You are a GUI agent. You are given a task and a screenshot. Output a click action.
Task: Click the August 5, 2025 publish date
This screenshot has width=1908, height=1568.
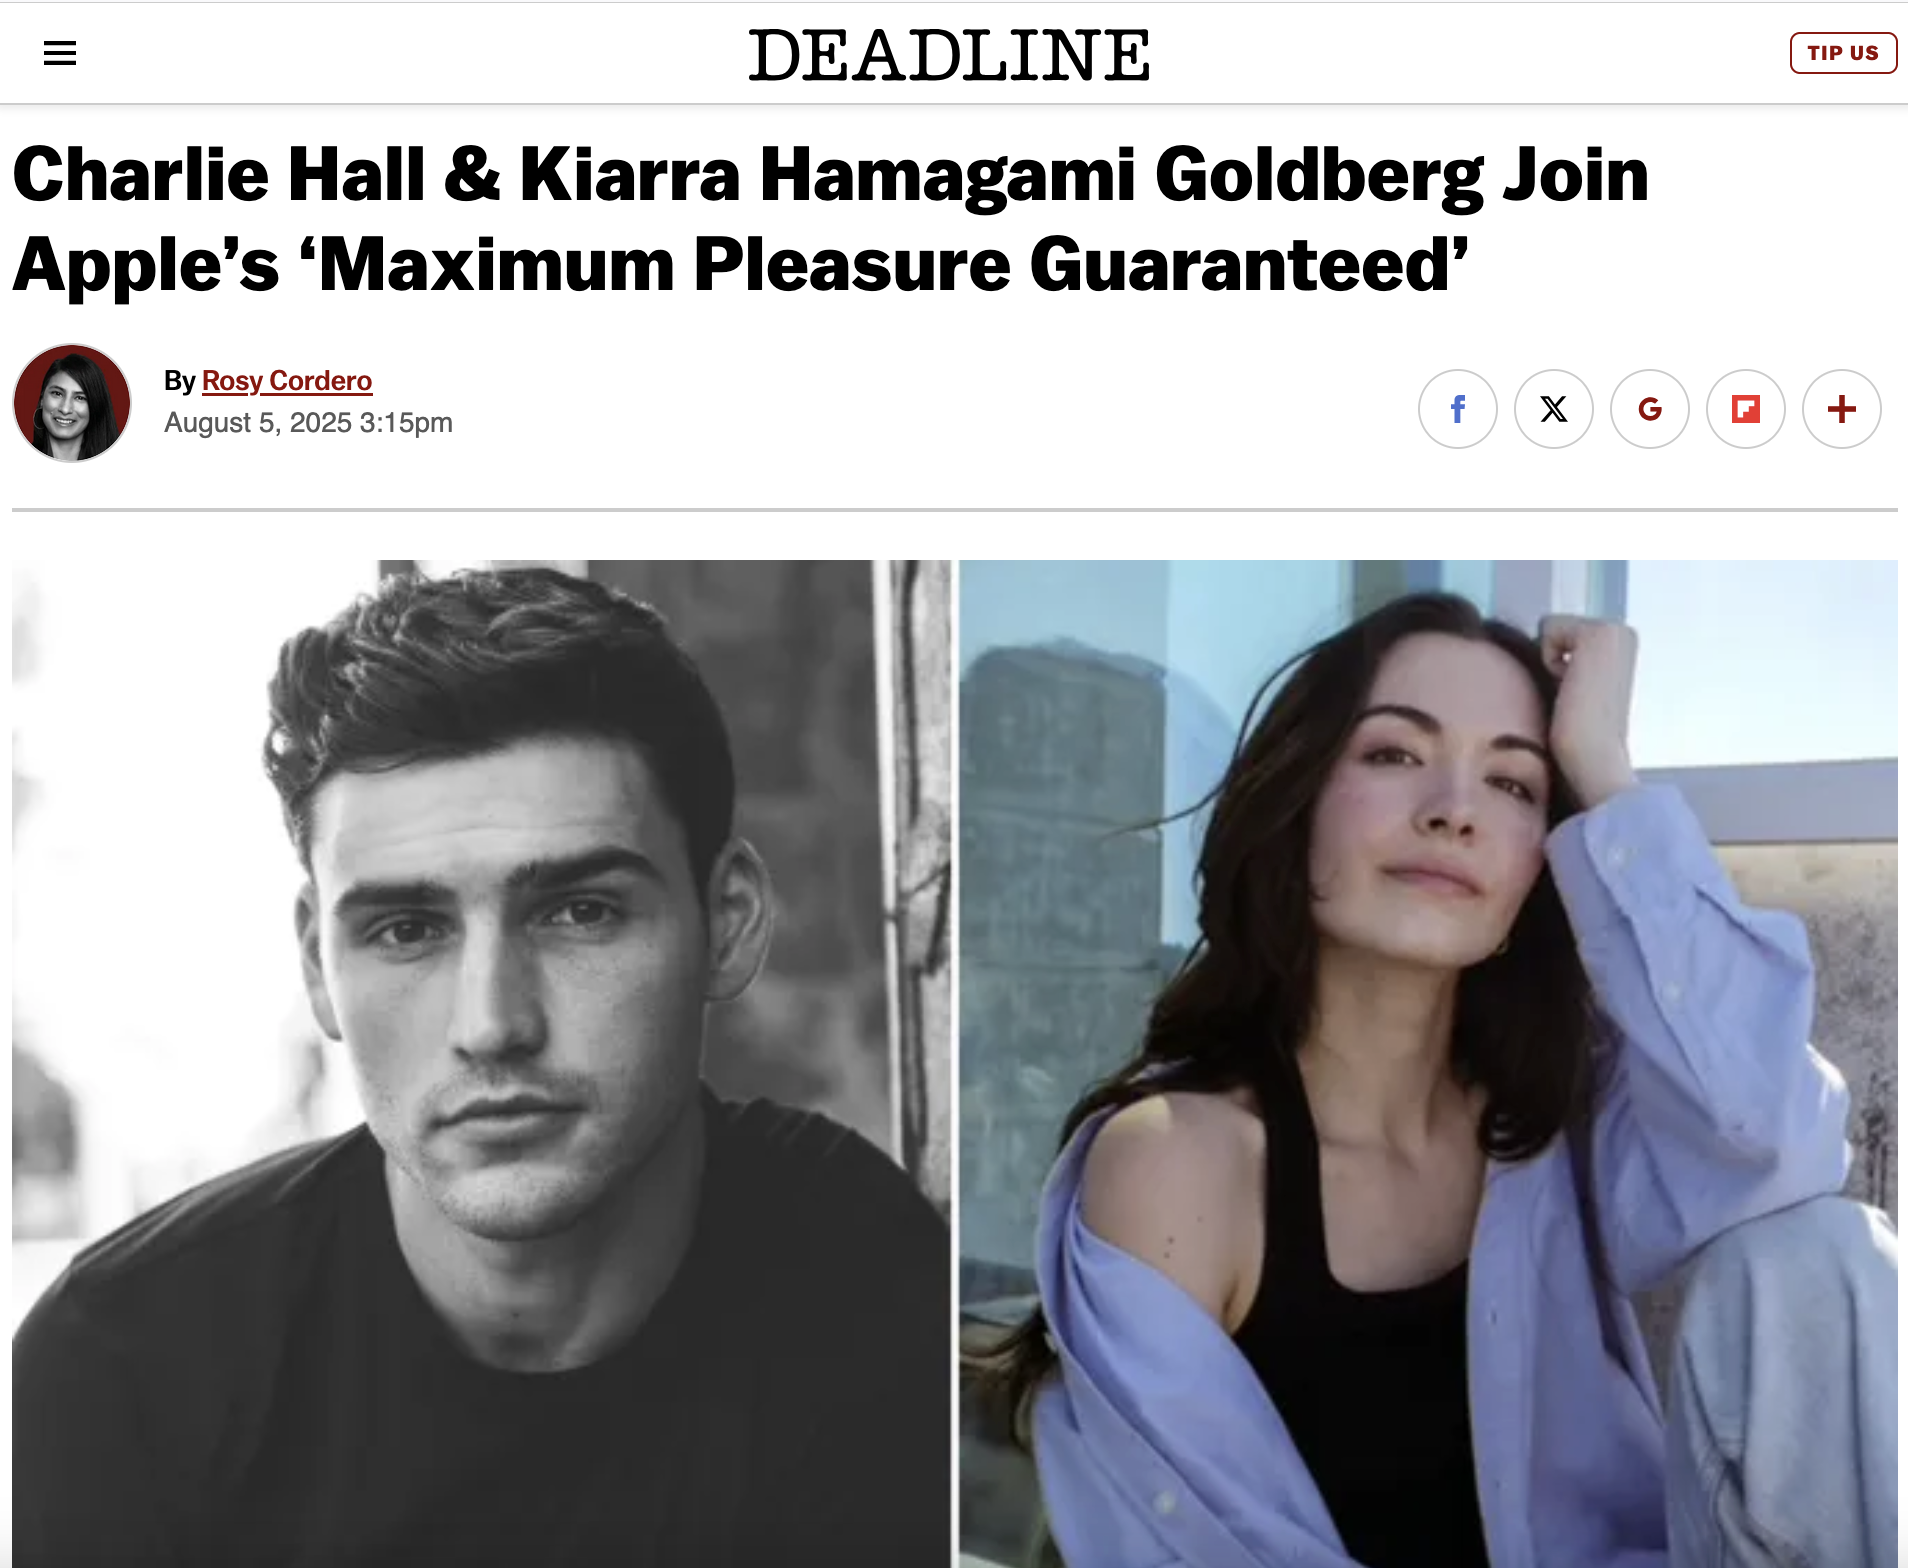pyautogui.click(x=258, y=423)
